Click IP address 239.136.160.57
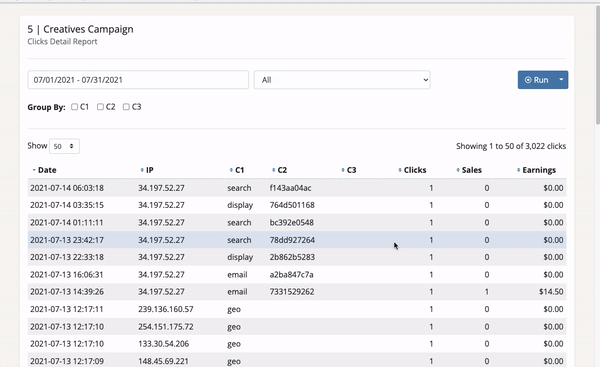 pyautogui.click(x=166, y=309)
